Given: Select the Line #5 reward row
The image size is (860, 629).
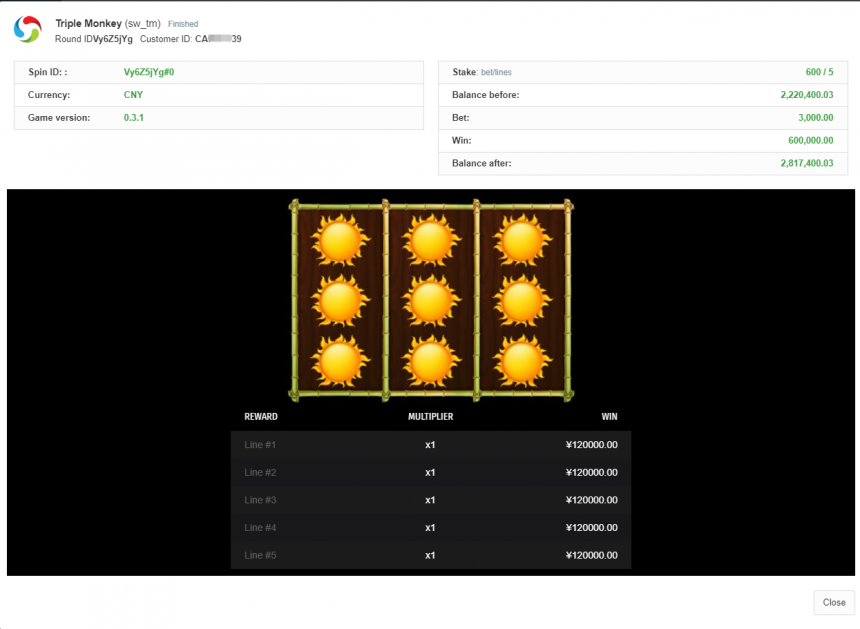Looking at the screenshot, I should 430,555.
